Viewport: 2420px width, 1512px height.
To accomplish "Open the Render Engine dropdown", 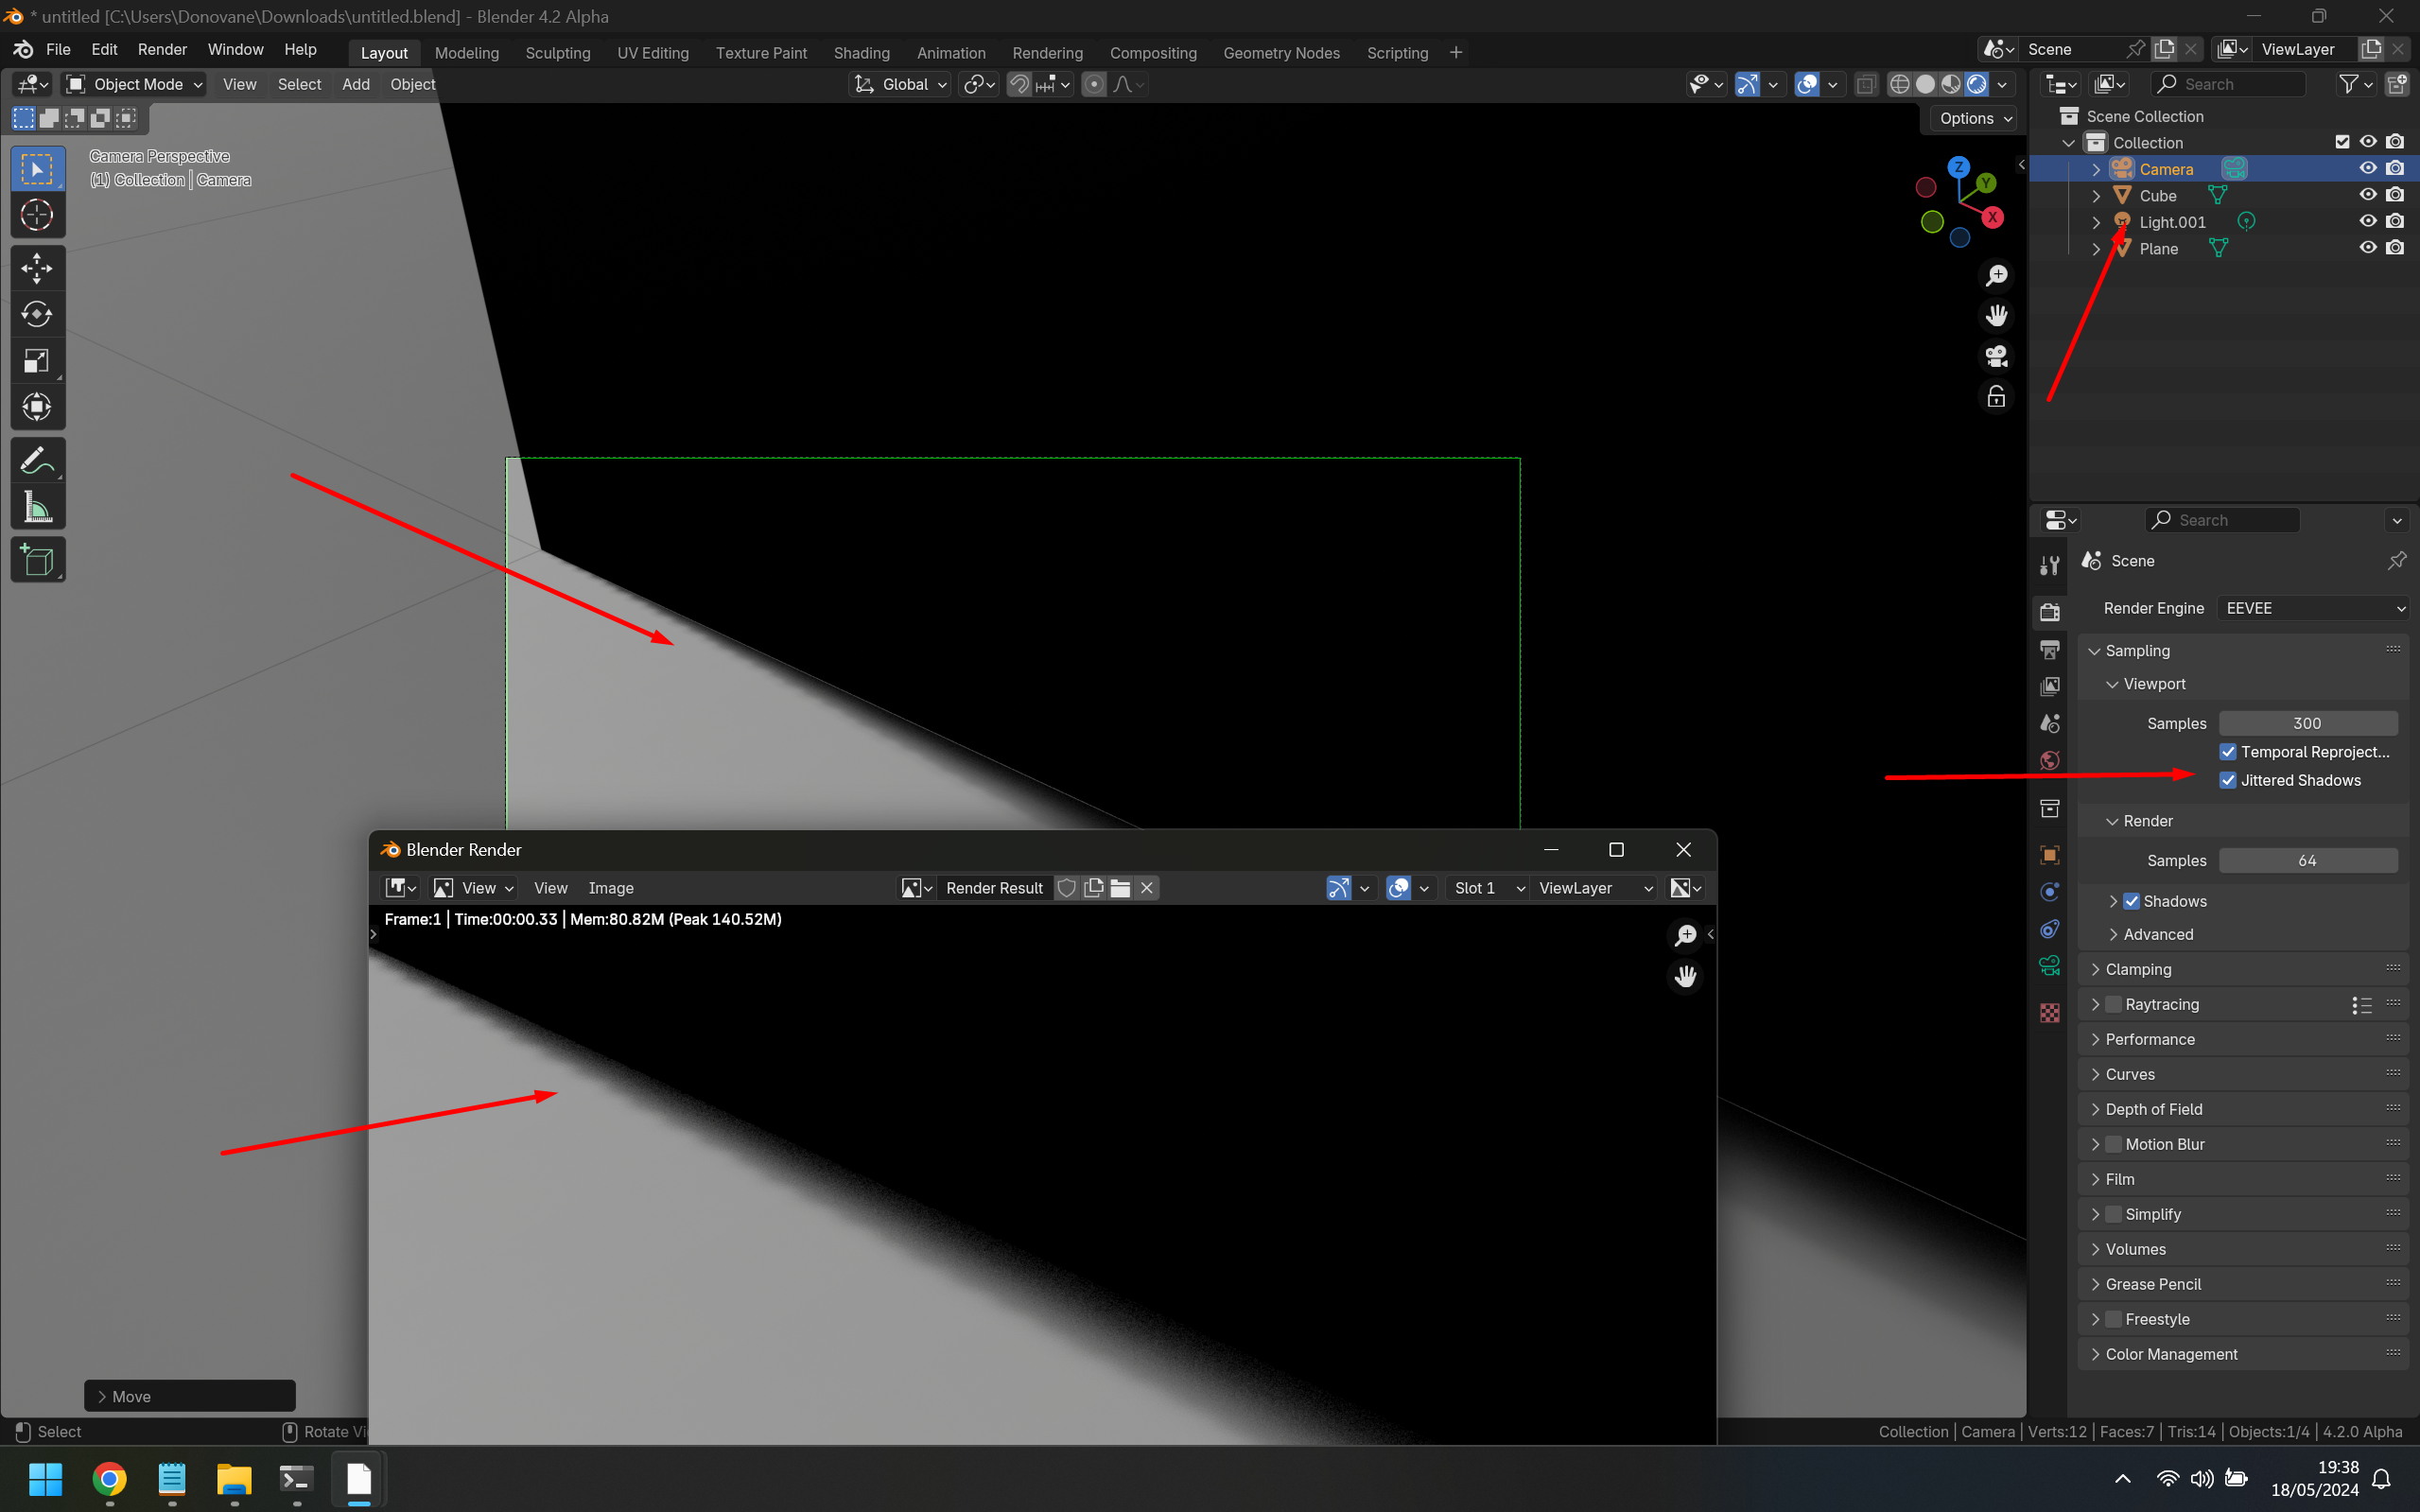I will pyautogui.click(x=2313, y=608).
